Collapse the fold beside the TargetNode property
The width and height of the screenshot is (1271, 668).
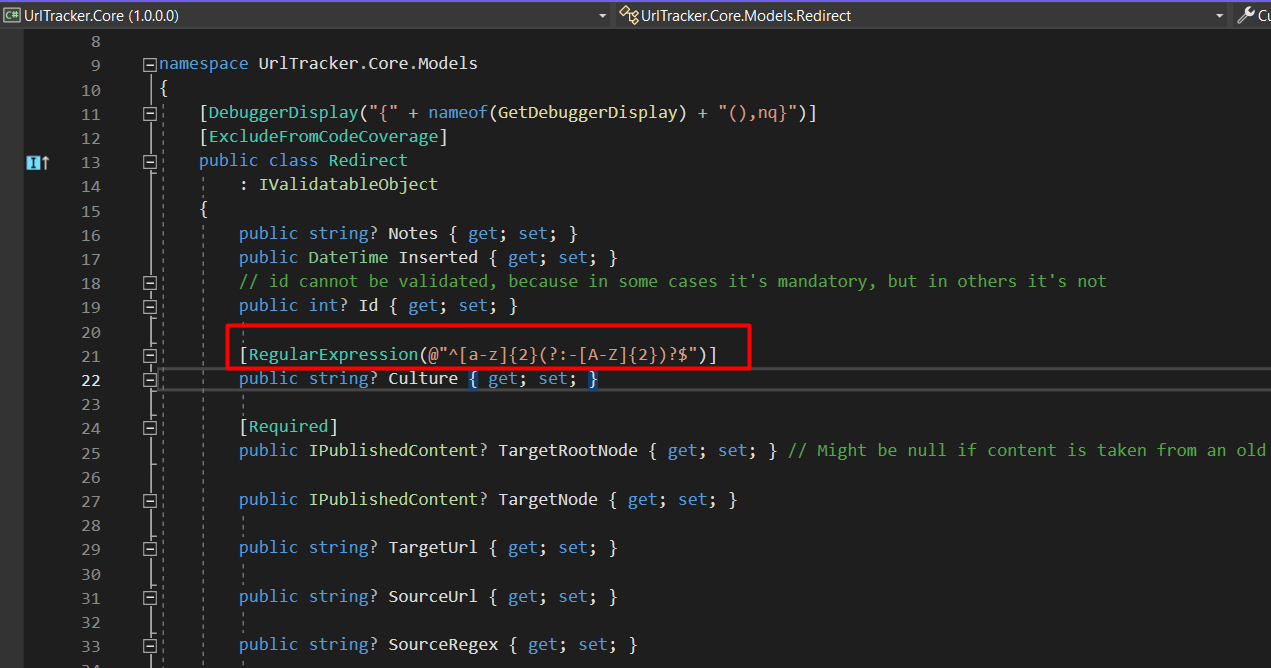click(x=150, y=501)
